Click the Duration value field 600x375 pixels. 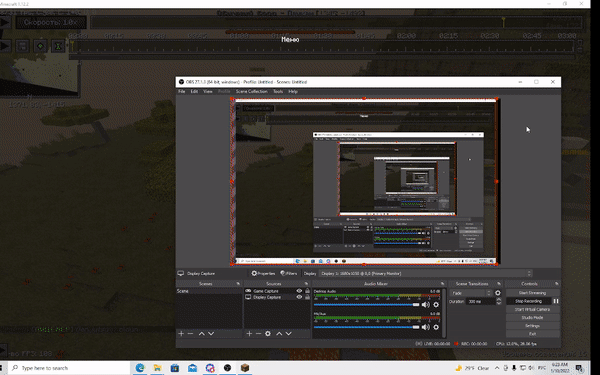[481, 302]
